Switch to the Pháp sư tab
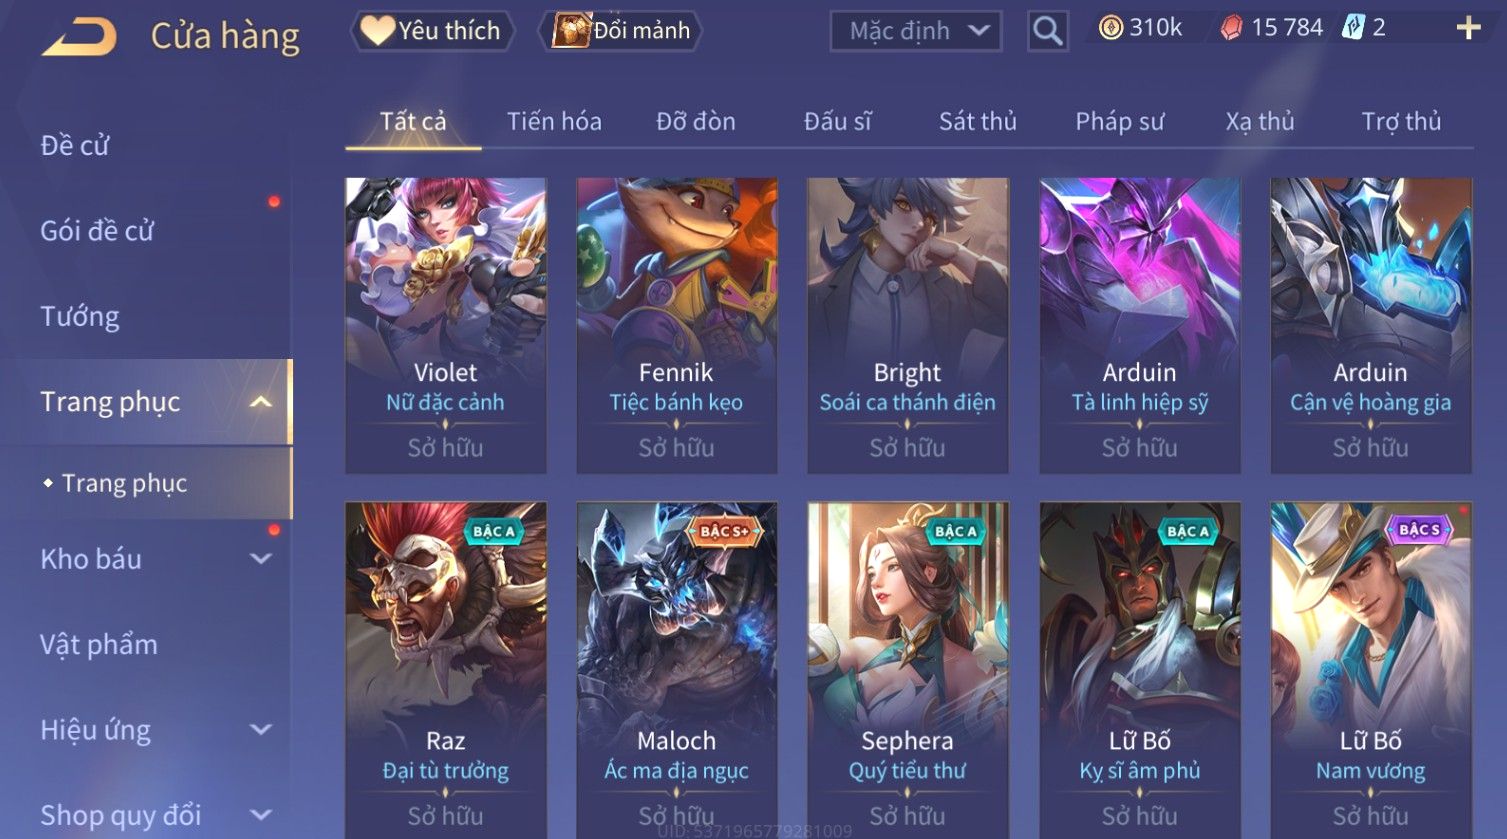Viewport: 1507px width, 839px height. click(x=1119, y=122)
